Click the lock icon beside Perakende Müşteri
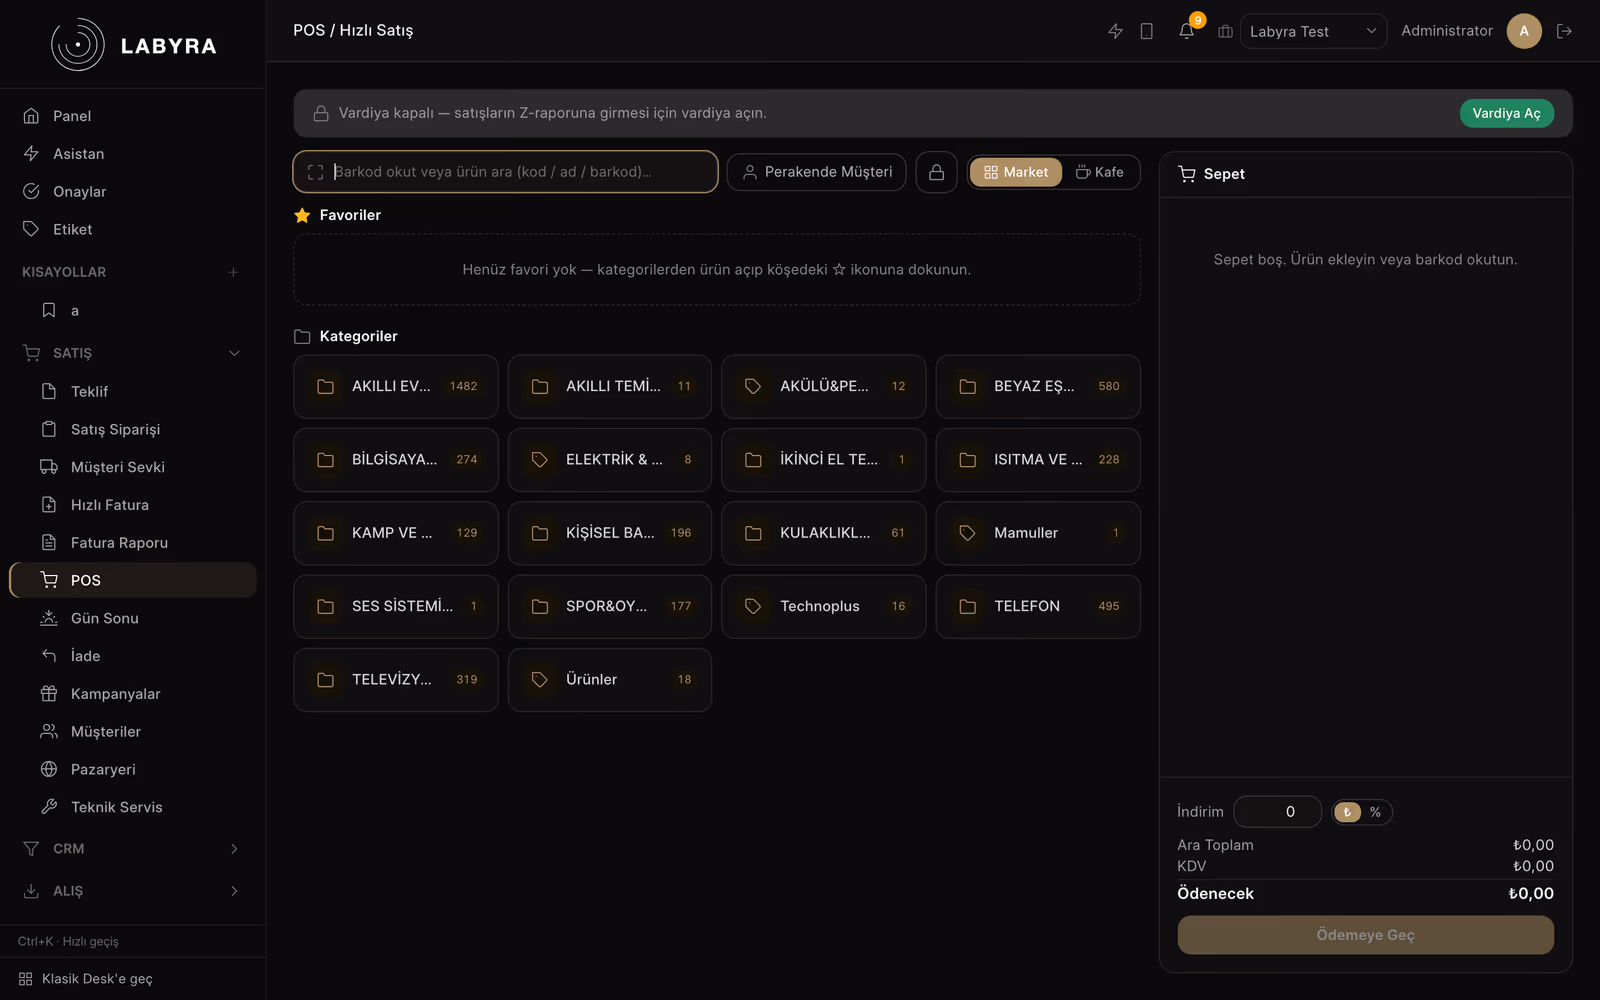This screenshot has width=1600, height=1000. pos(936,172)
